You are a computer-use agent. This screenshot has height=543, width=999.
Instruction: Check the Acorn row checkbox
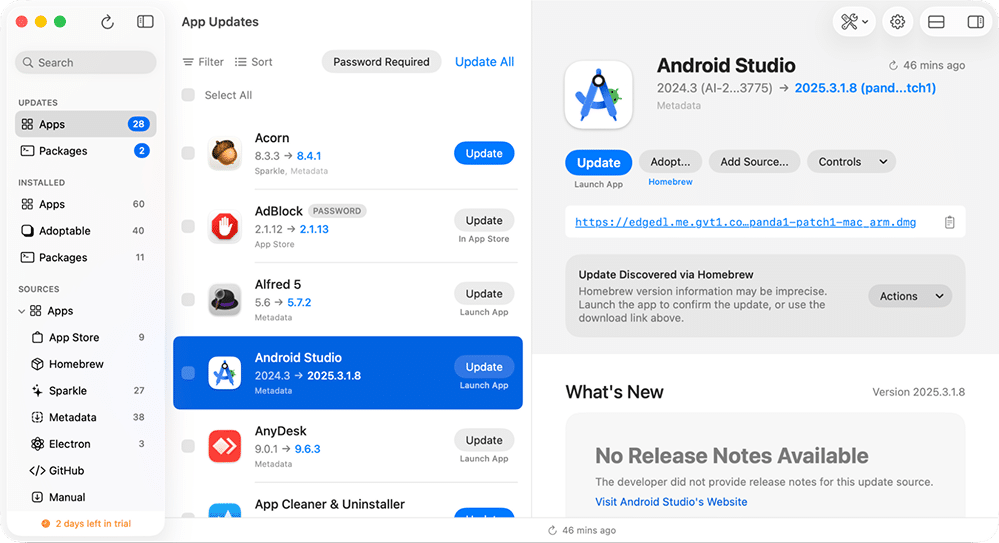(x=188, y=153)
